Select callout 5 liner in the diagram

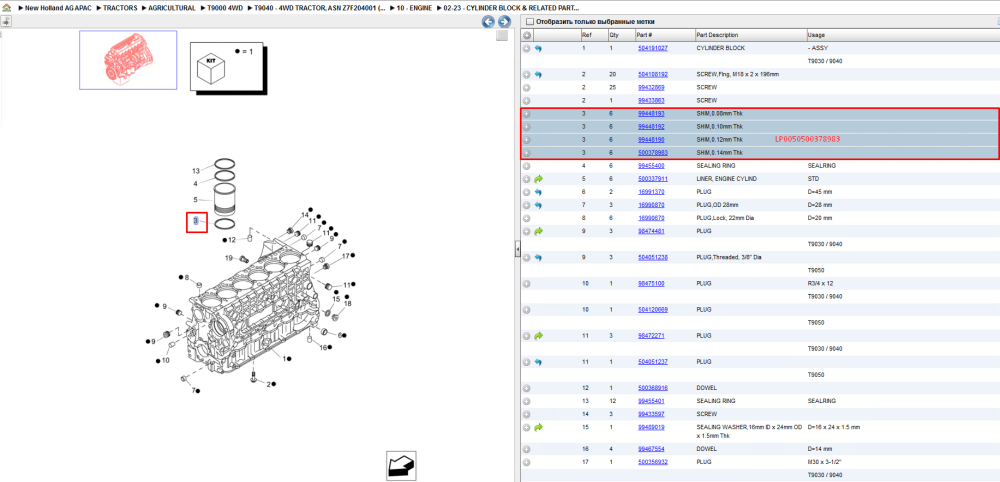click(x=196, y=200)
